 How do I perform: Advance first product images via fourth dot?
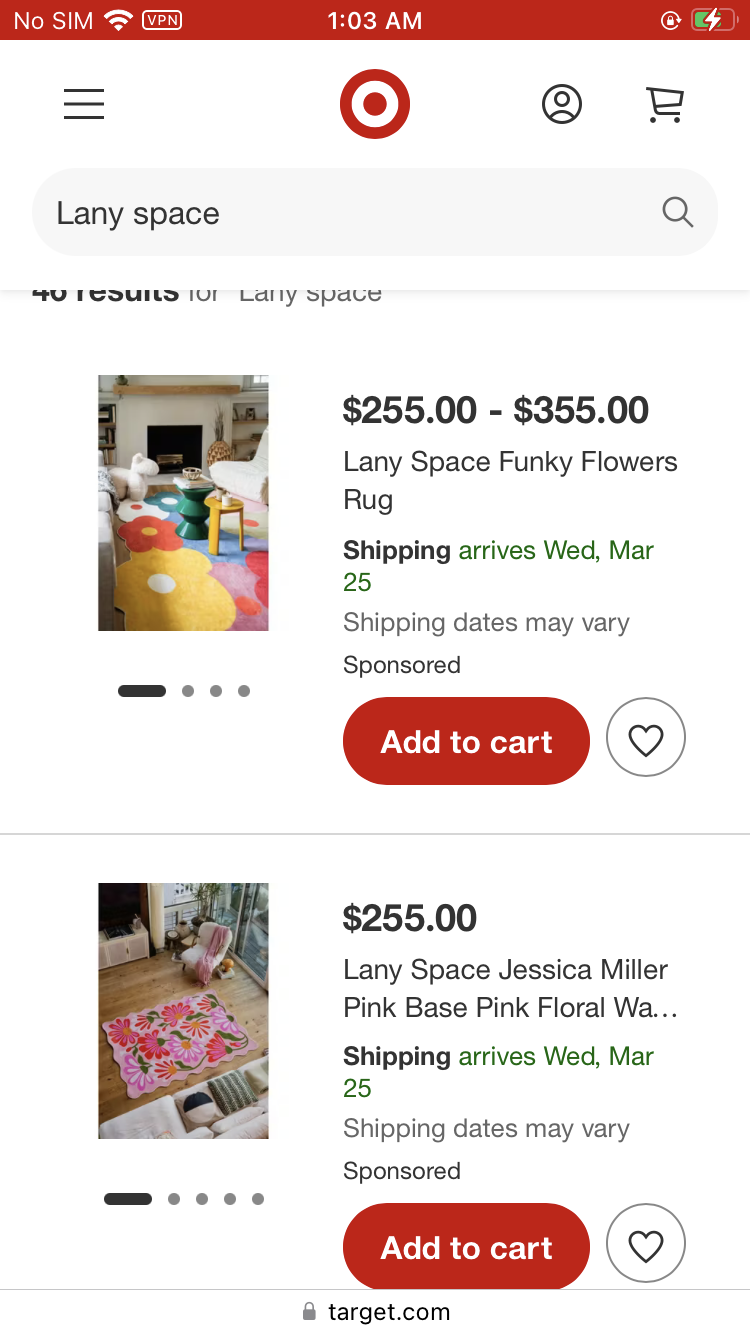[243, 690]
